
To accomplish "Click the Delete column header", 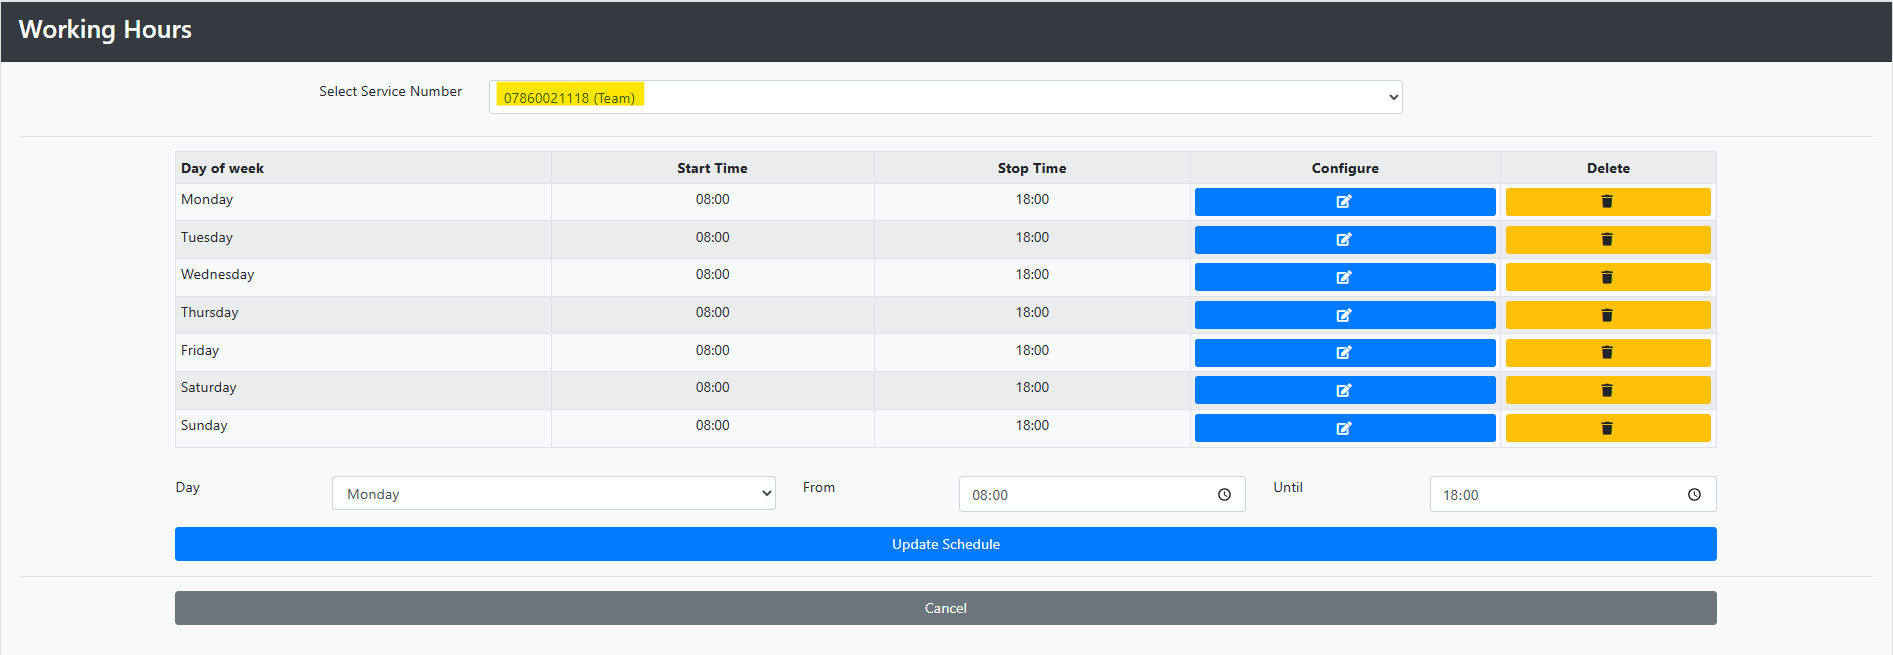I will (x=1608, y=168).
